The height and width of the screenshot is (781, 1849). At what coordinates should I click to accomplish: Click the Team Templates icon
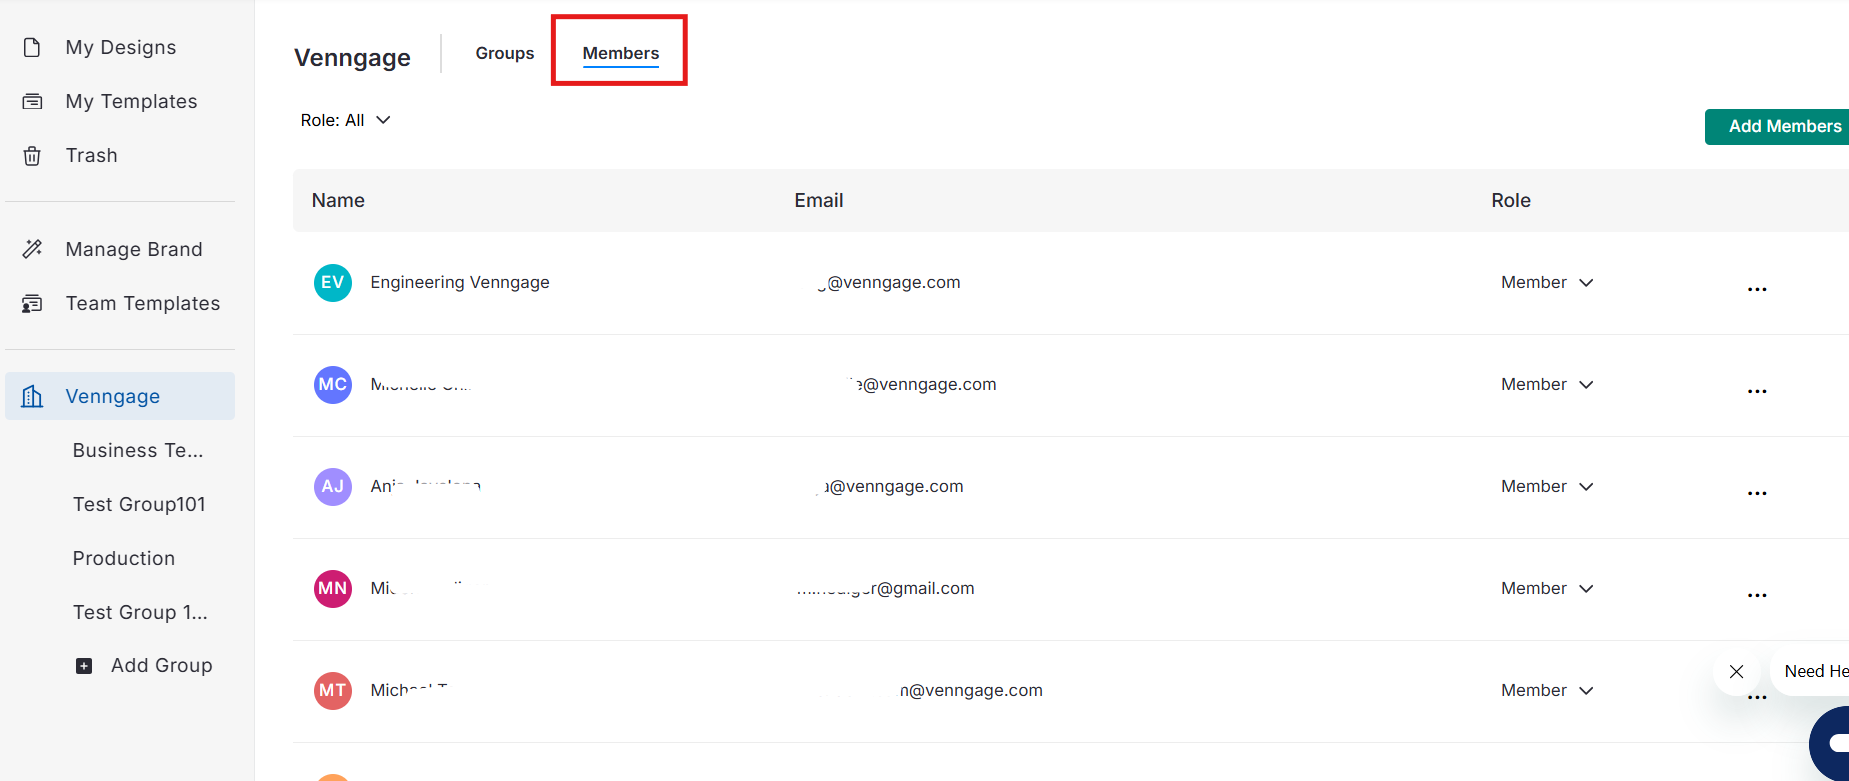point(32,304)
